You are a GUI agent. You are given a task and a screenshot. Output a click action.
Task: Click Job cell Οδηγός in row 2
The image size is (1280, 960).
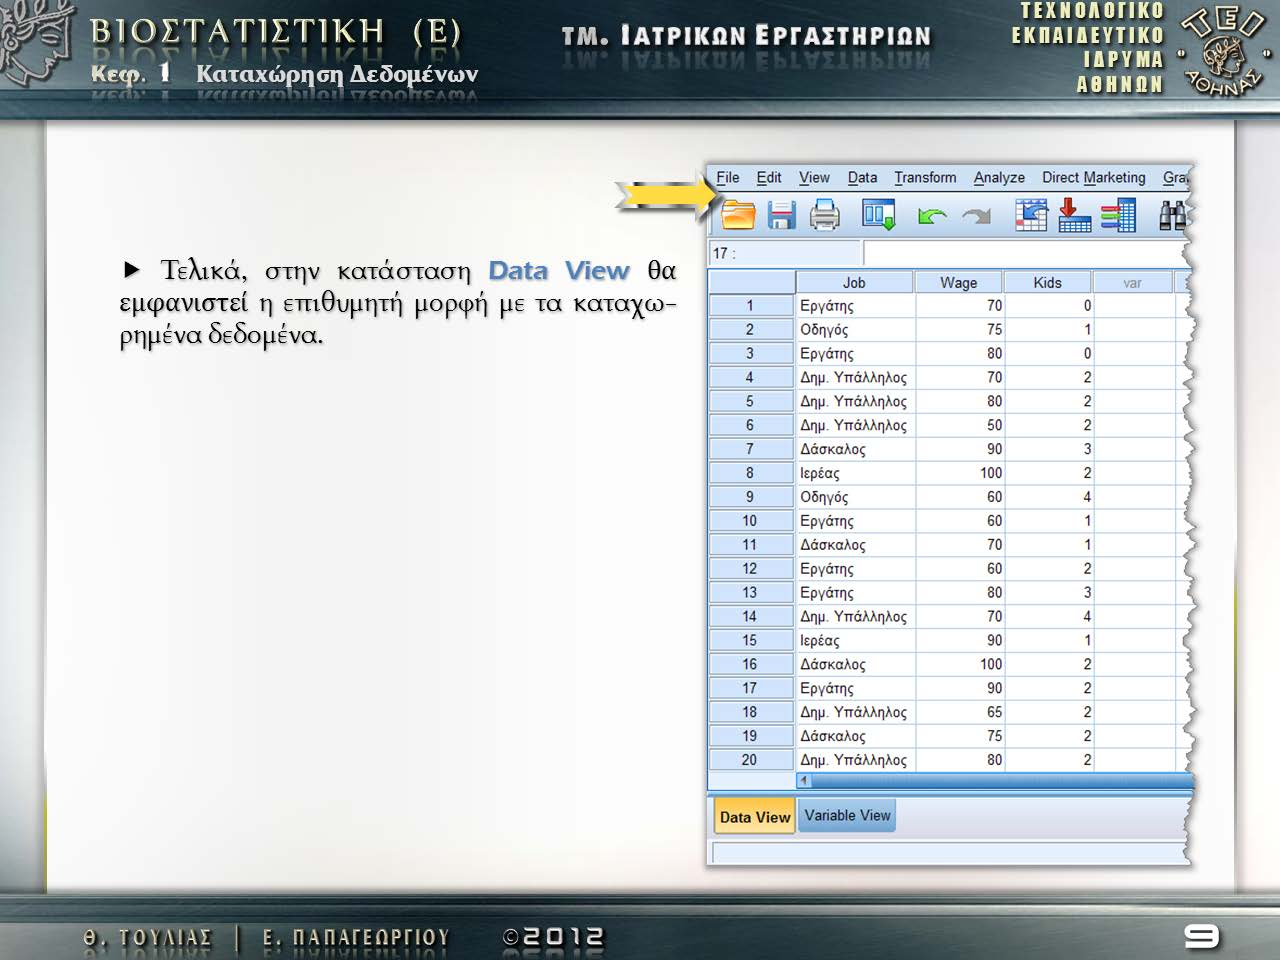(x=856, y=330)
